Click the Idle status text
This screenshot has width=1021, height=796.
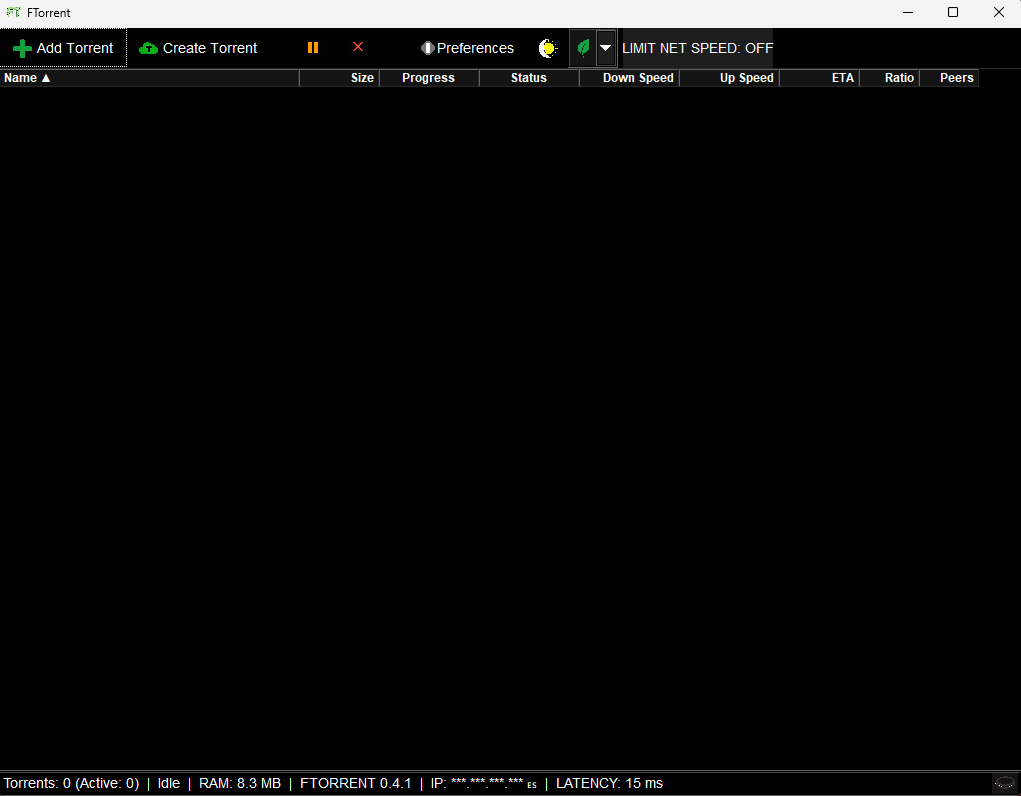click(169, 783)
